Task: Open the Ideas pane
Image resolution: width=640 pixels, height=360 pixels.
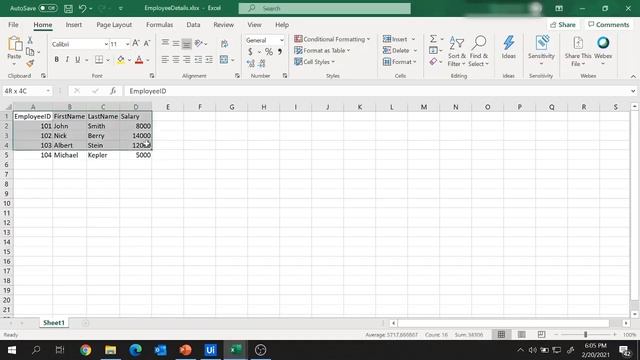Action: 509,47
